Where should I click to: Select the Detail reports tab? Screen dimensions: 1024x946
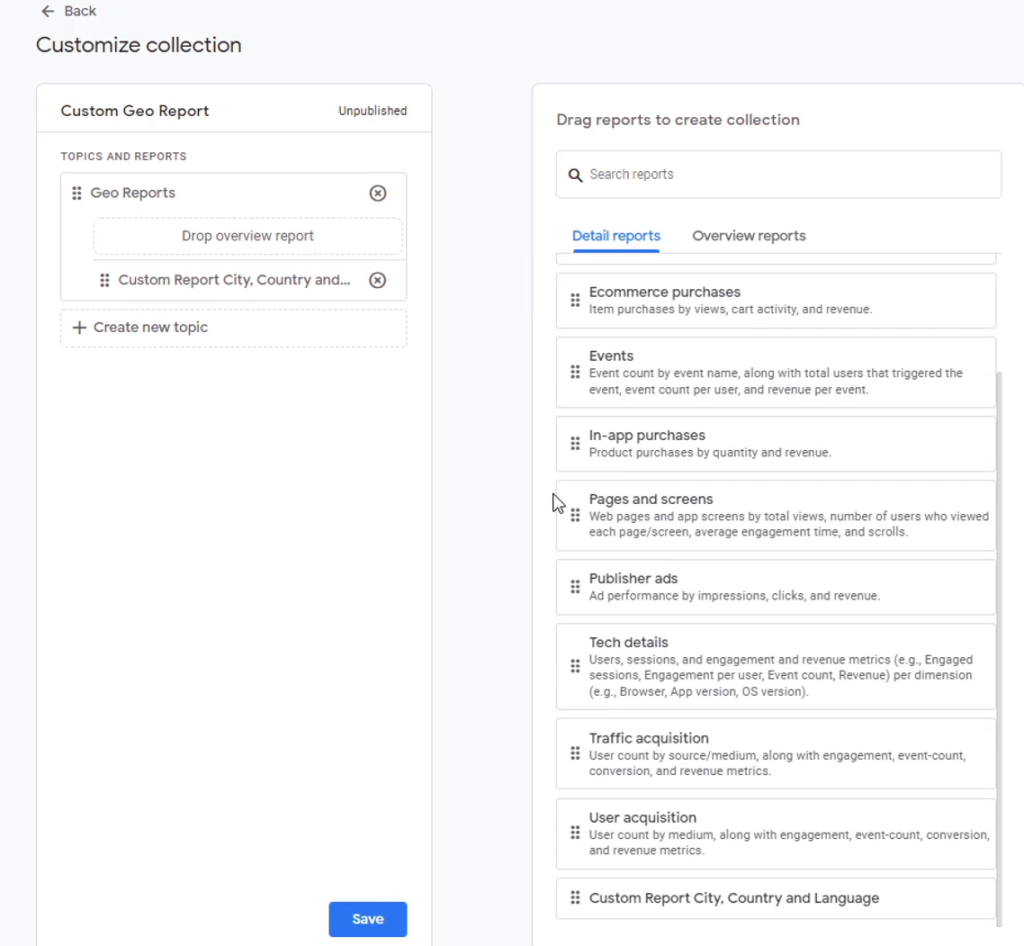point(616,235)
